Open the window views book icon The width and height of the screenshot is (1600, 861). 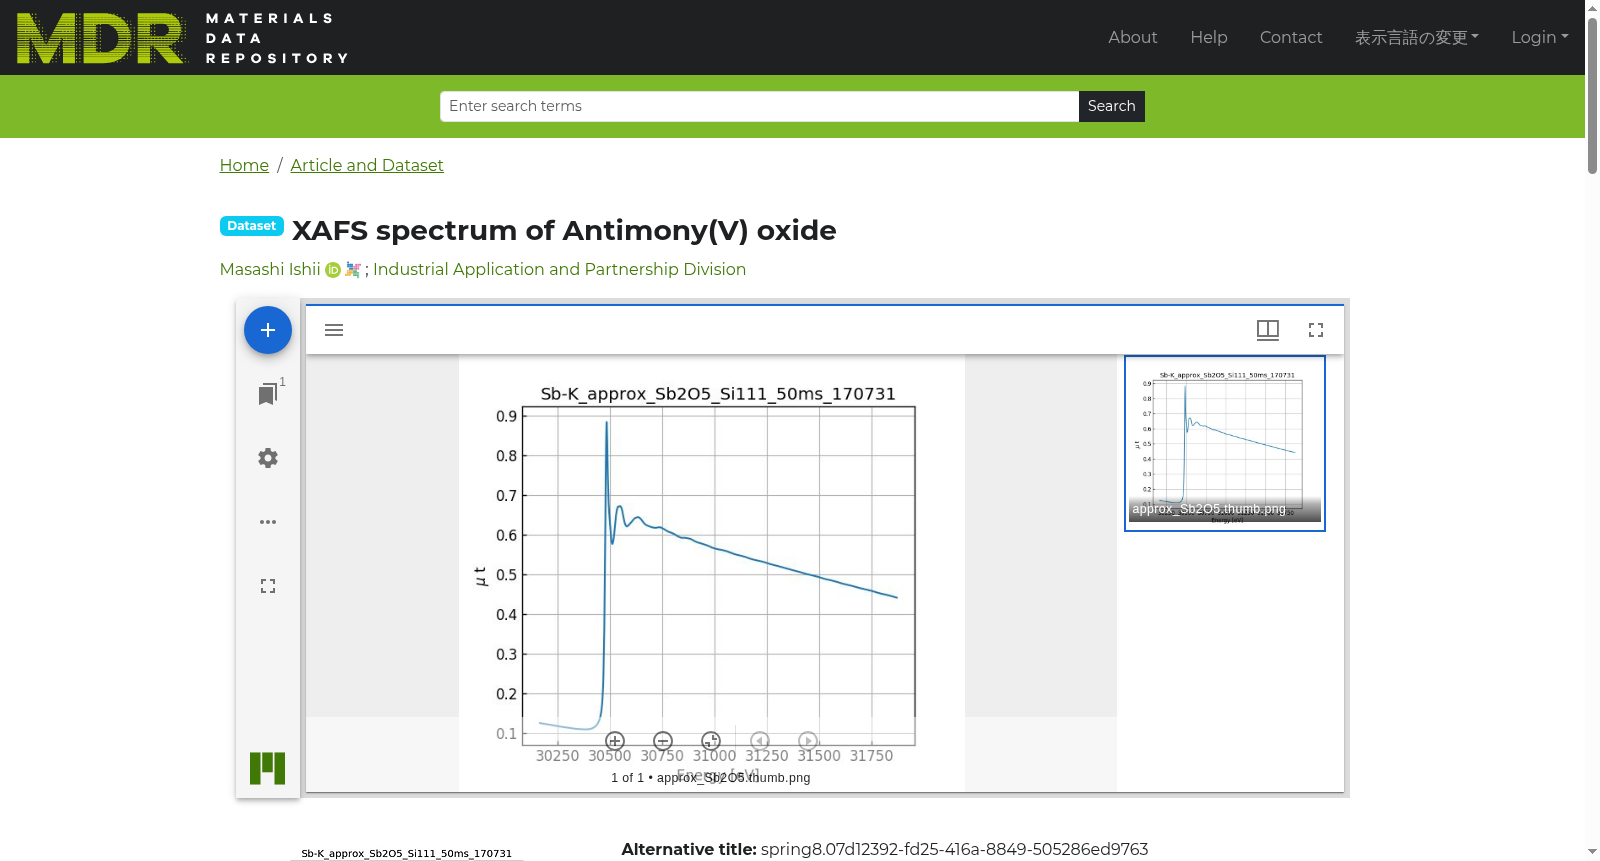point(1268,330)
